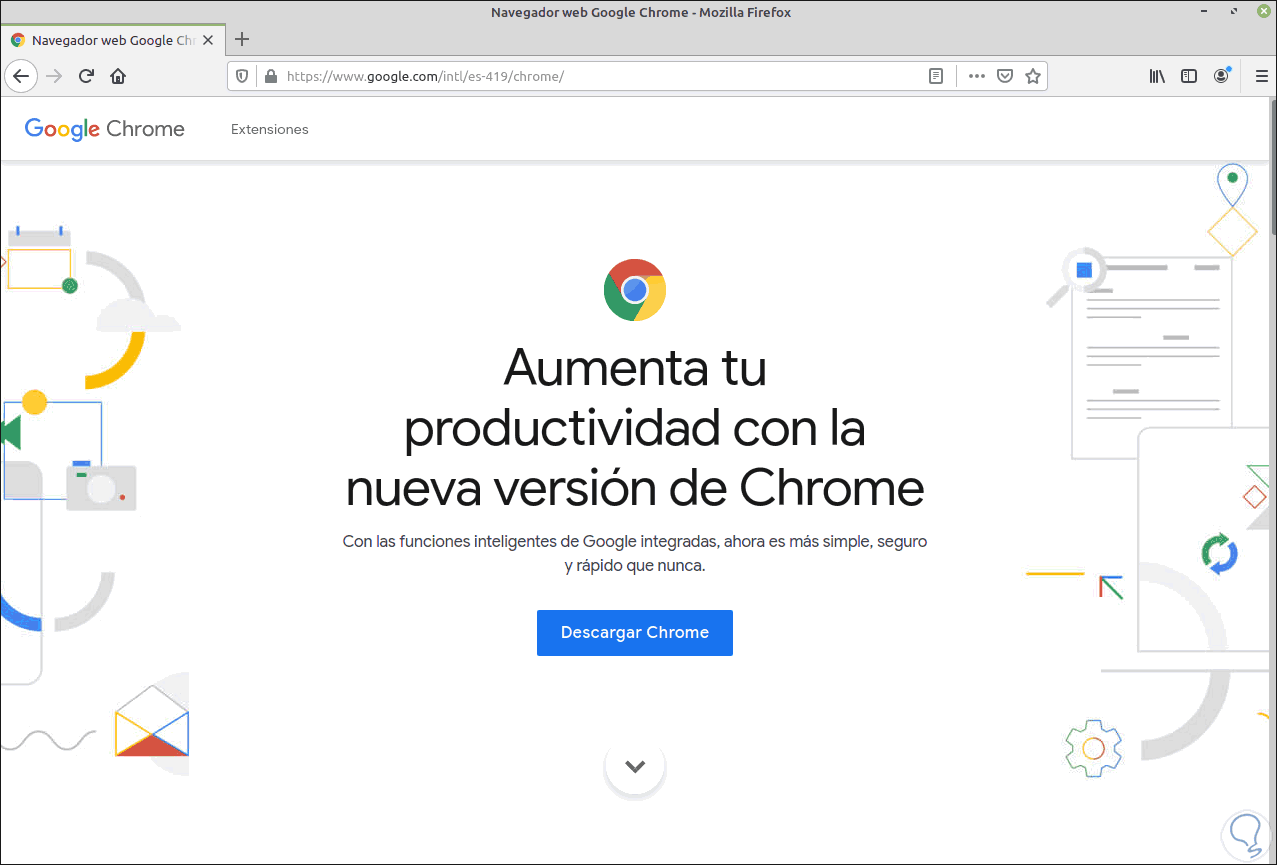
Task: Open the Extensiones link
Action: 270,129
